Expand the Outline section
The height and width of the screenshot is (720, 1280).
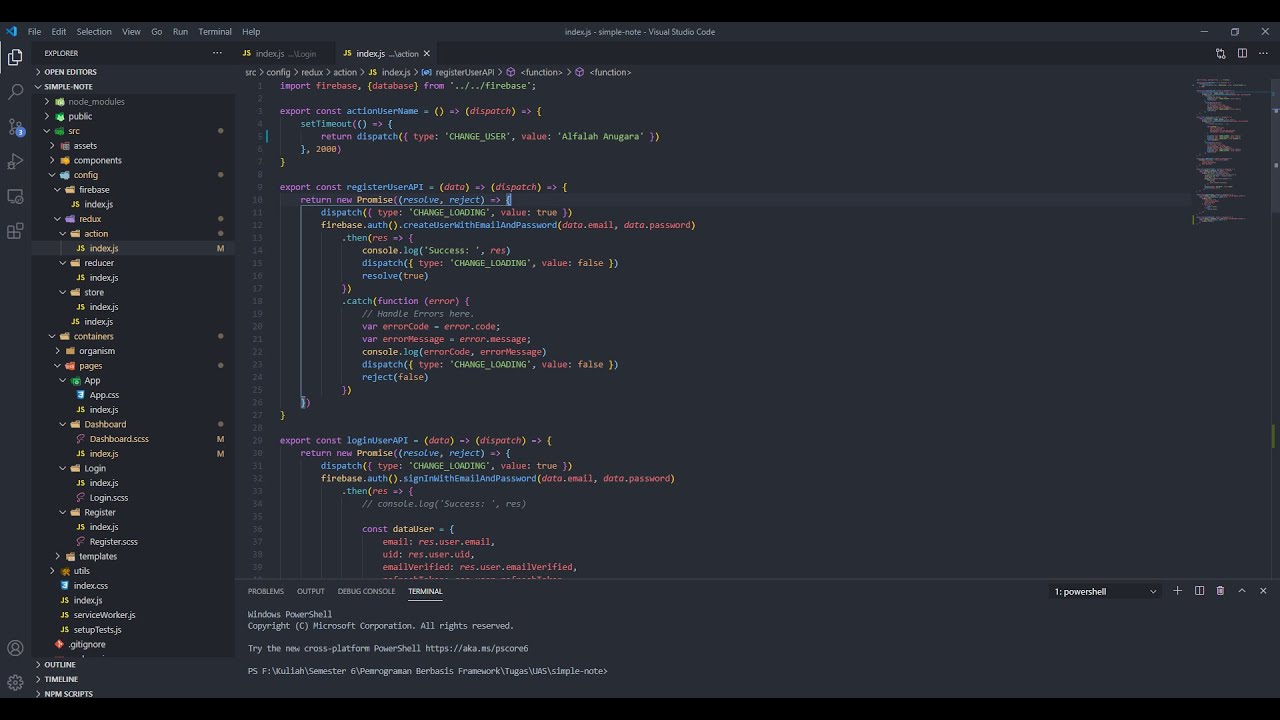coord(60,665)
